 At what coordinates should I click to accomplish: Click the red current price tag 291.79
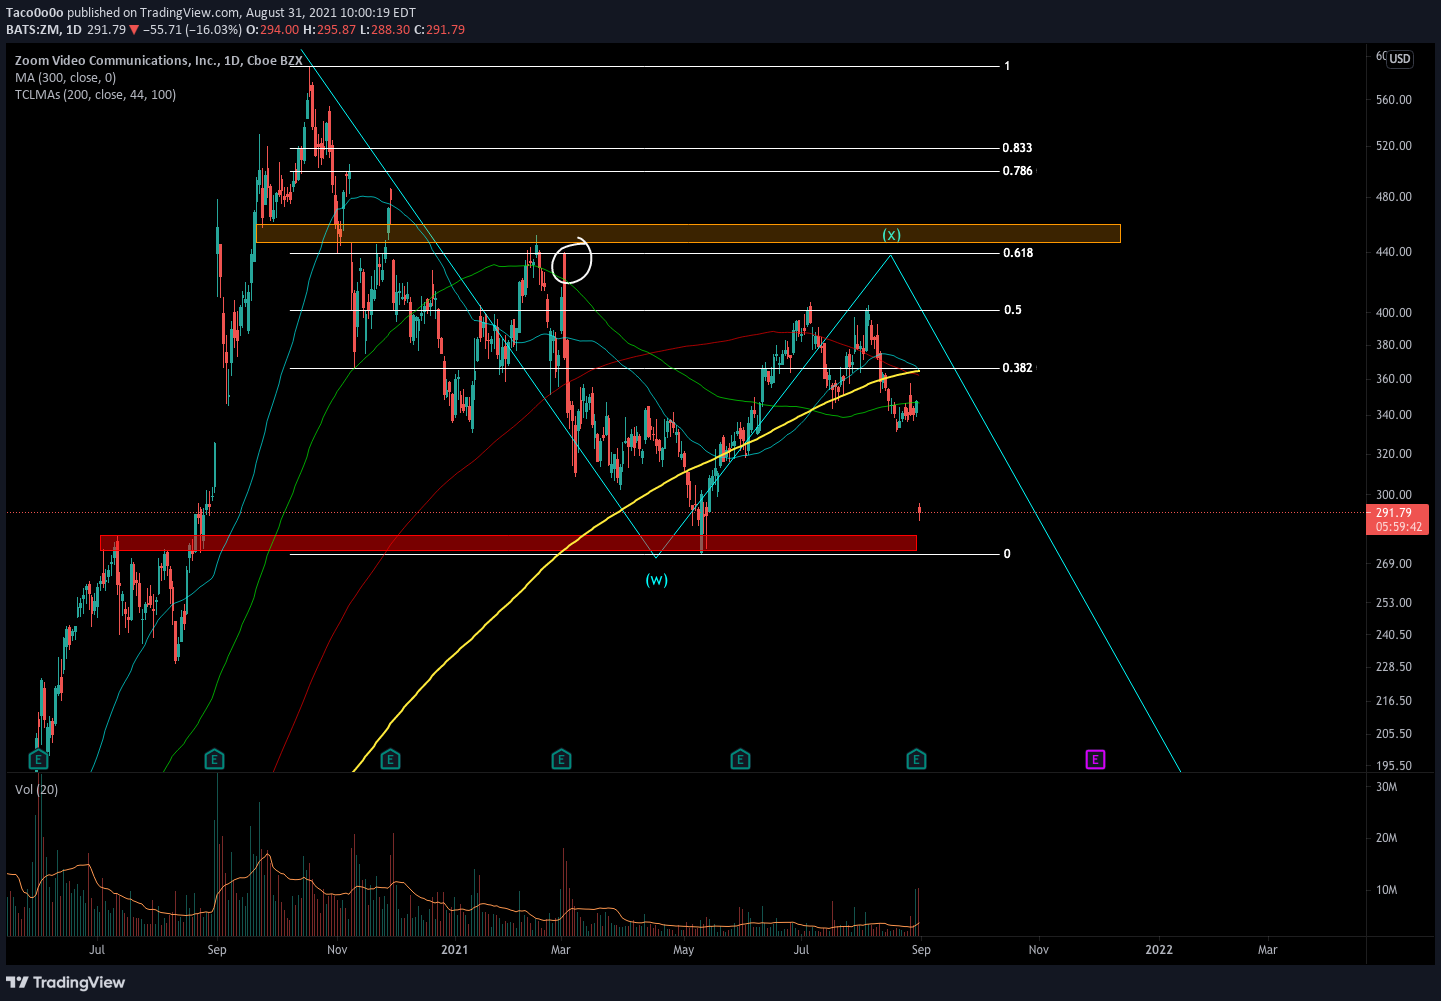pos(1397,513)
